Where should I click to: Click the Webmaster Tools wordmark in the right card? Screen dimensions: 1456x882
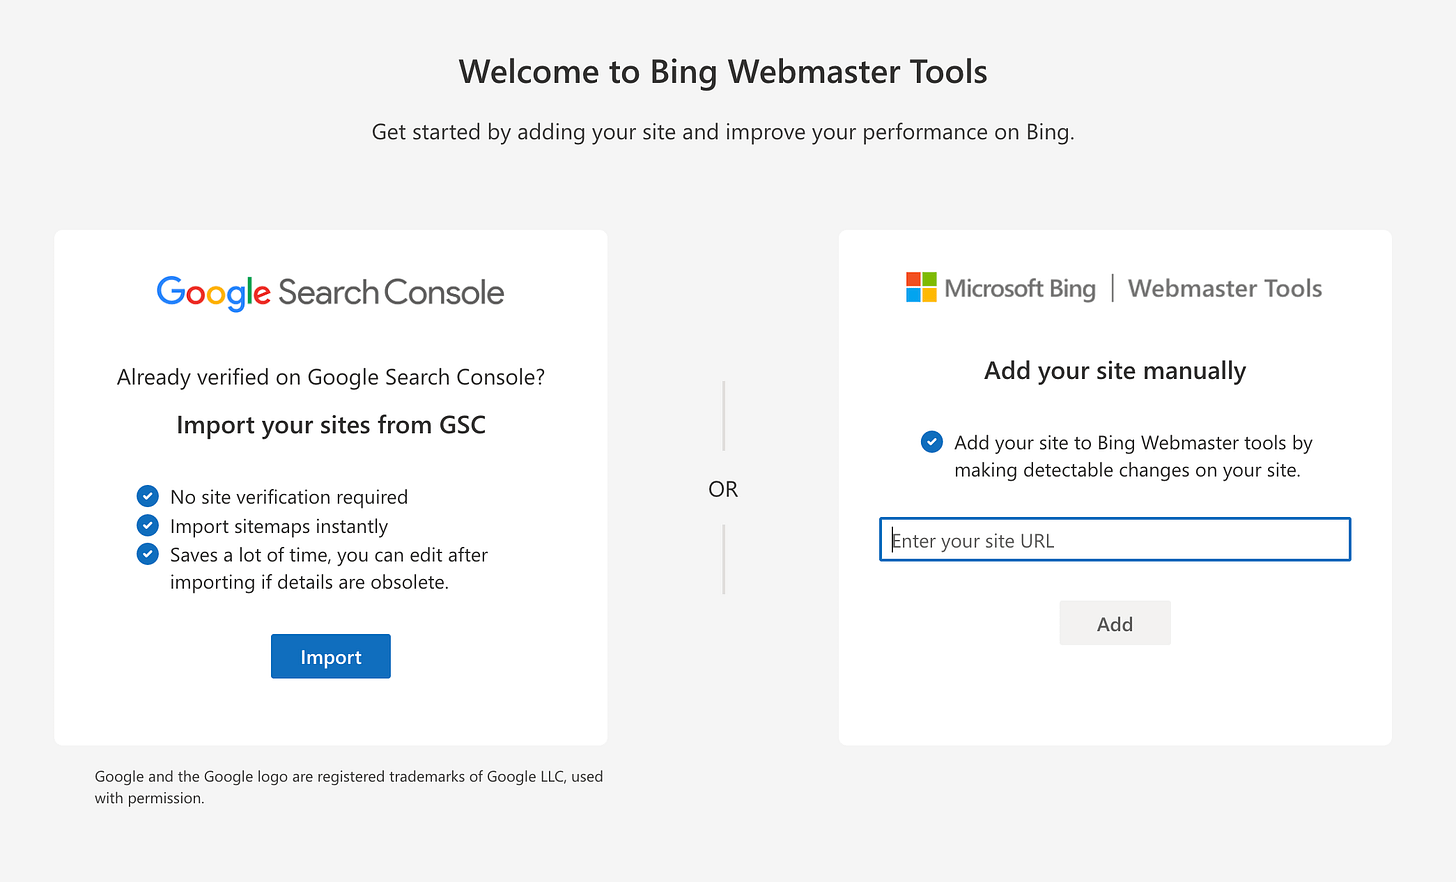click(1225, 288)
